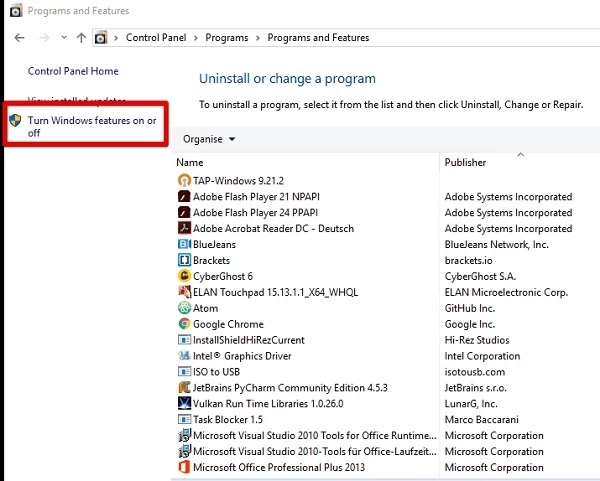Click the TAP-Windows 9.21.2 program icon

coord(184,180)
